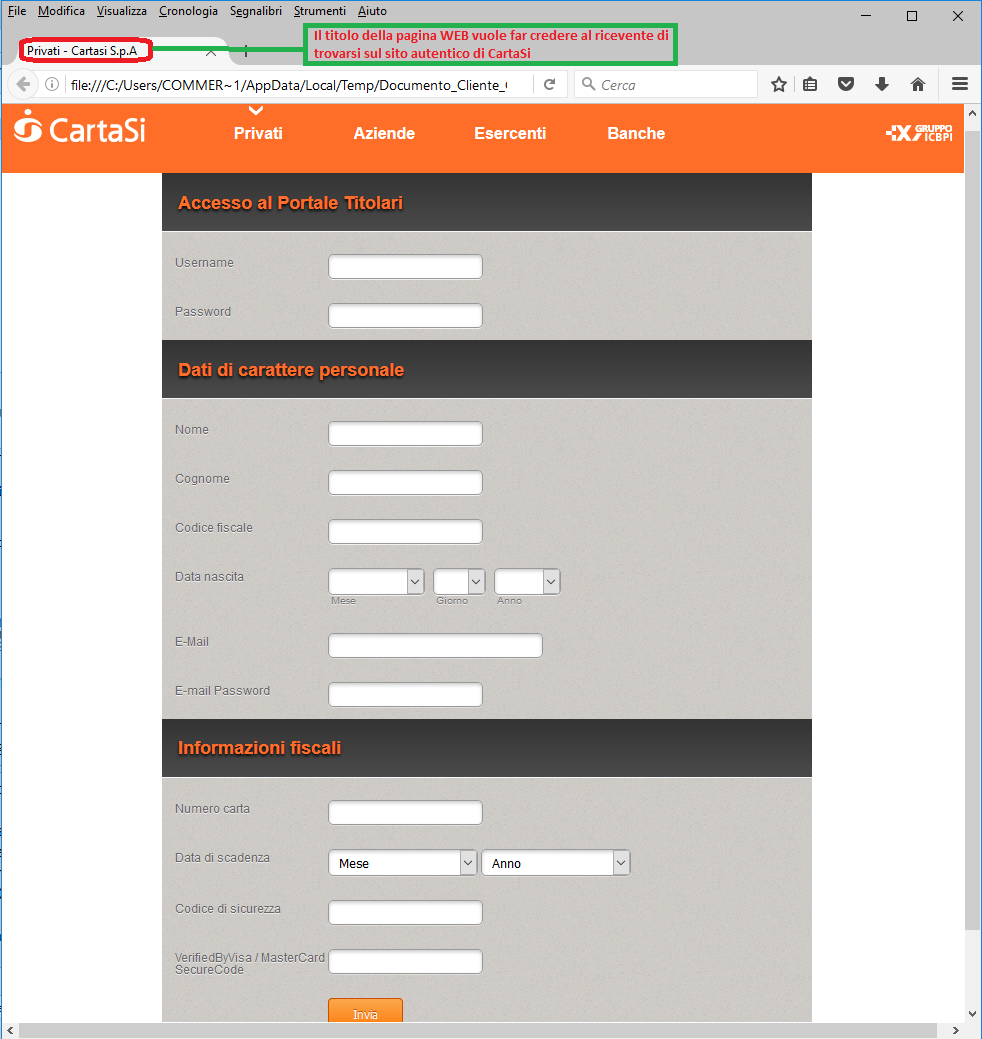Open the Aiuto menu
Image resolution: width=982 pixels, height=1039 pixels.
(x=372, y=11)
